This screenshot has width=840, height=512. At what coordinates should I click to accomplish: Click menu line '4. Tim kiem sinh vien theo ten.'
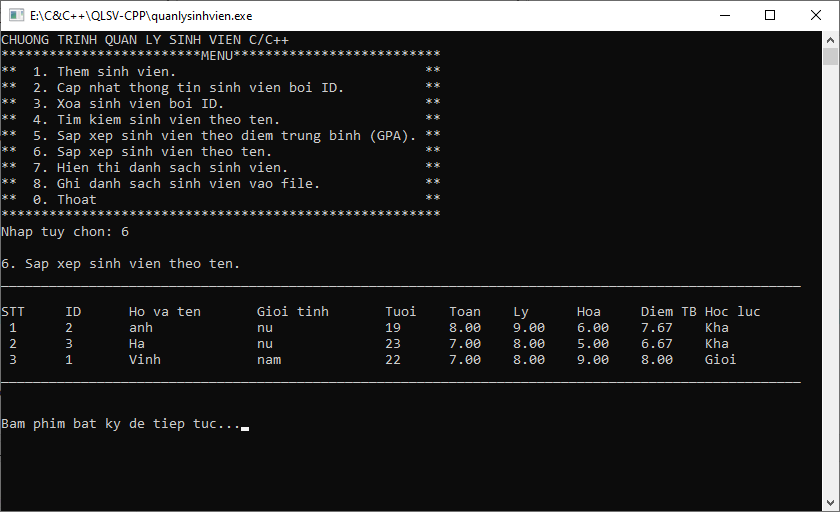click(x=156, y=120)
